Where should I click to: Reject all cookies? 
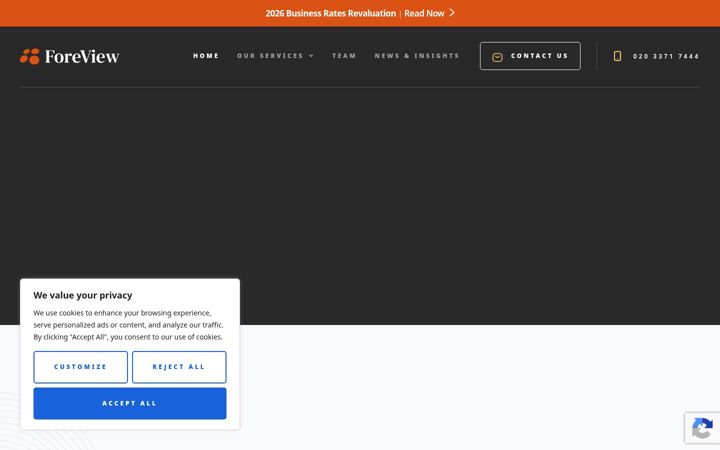[179, 367]
